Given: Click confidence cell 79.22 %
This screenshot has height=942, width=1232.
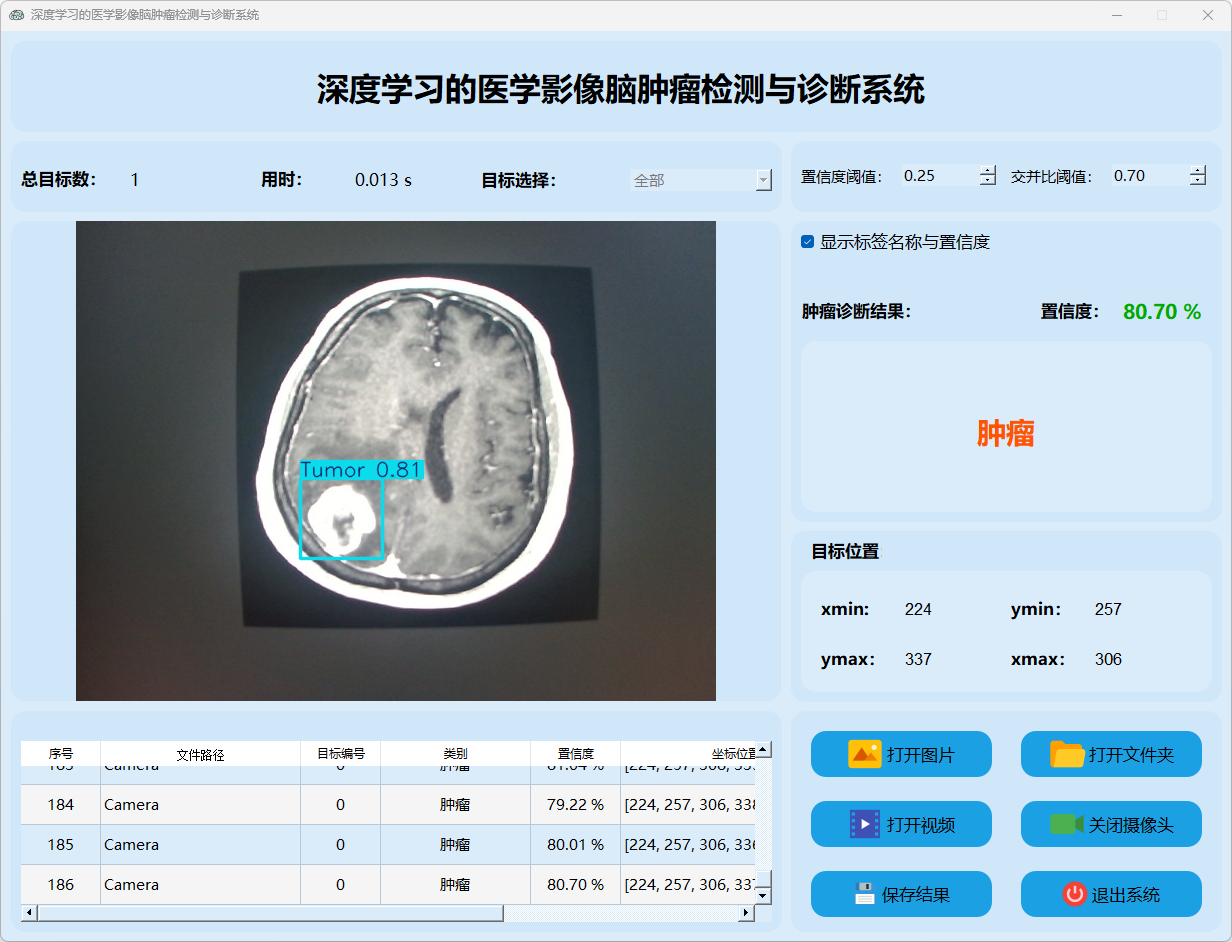Looking at the screenshot, I should 575,805.
